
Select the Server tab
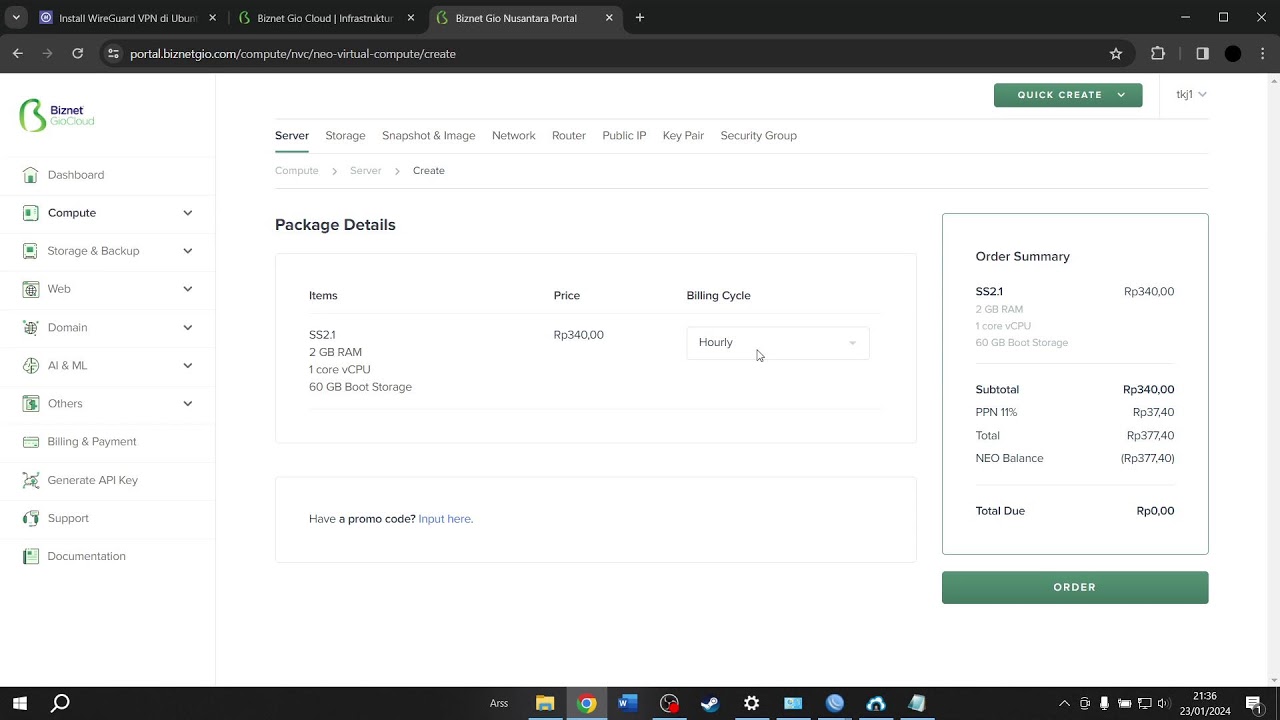tap(292, 136)
